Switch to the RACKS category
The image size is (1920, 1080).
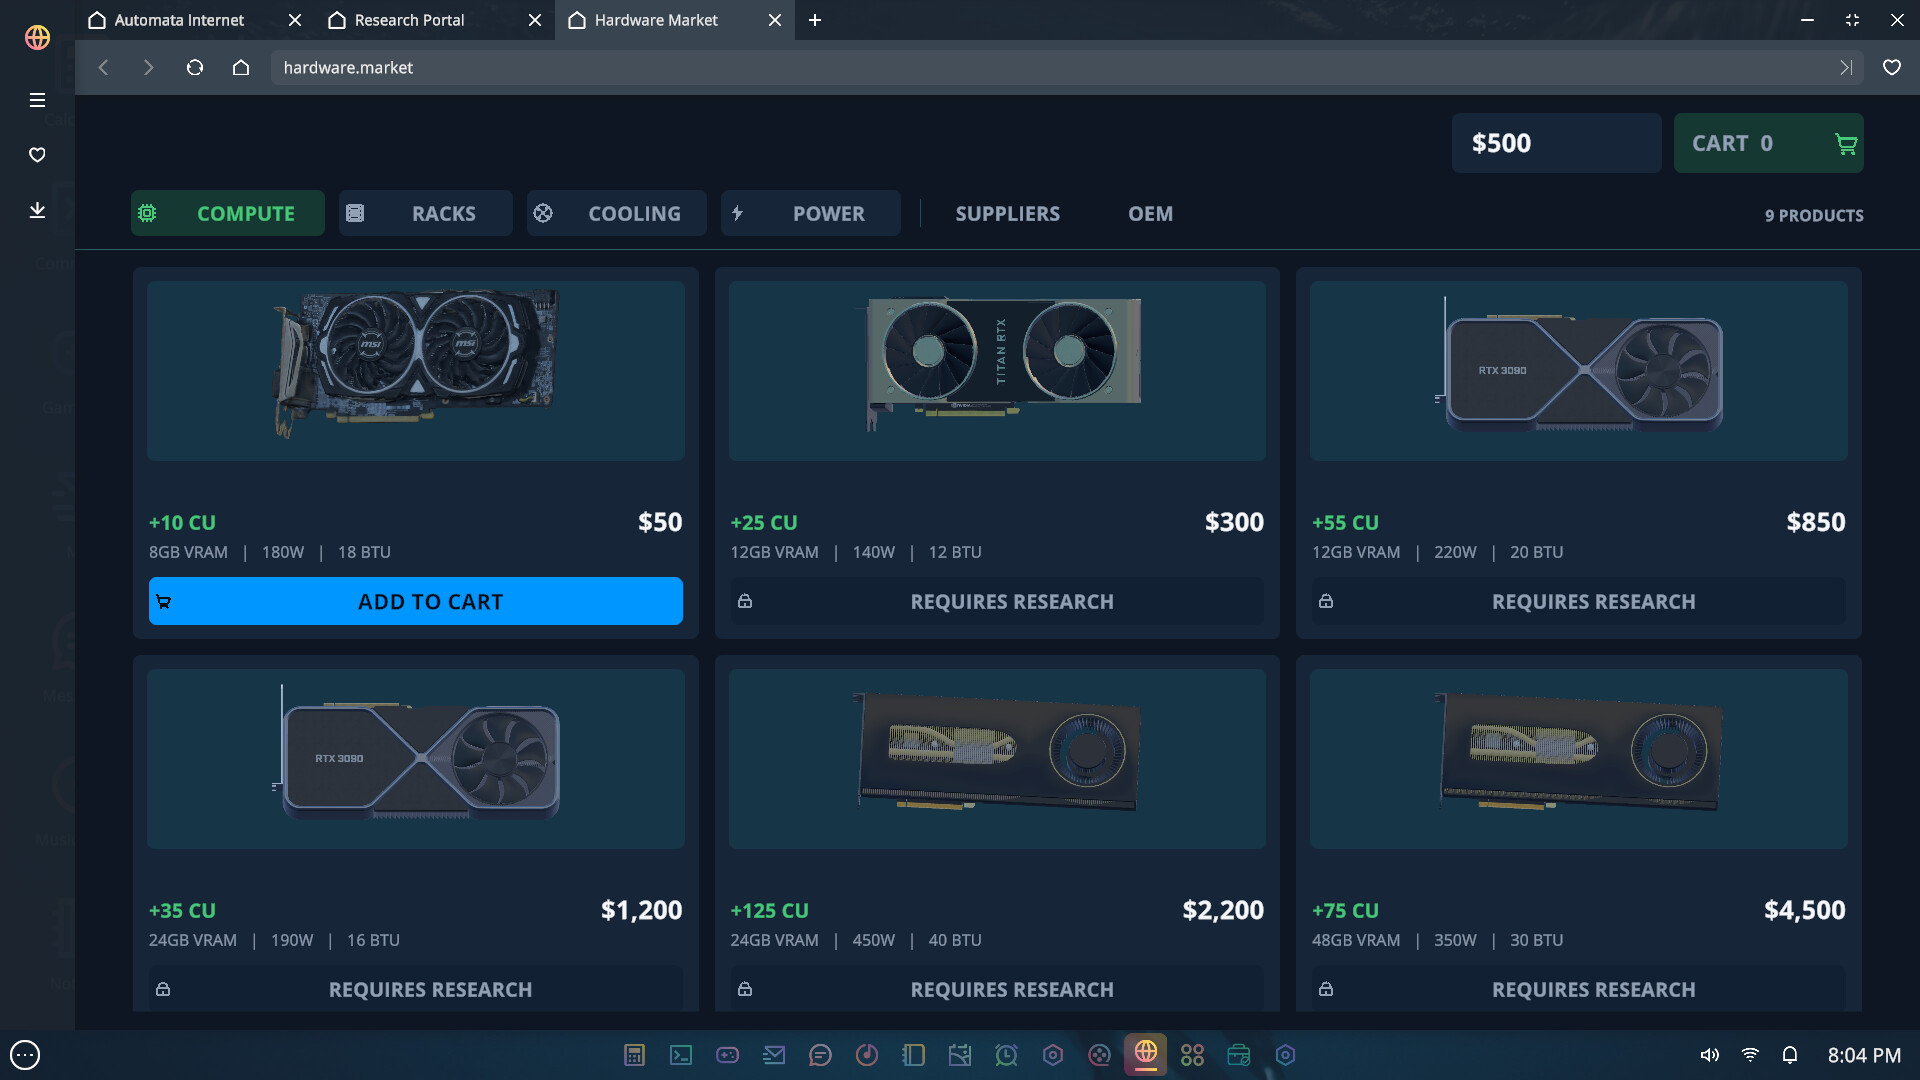[426, 213]
